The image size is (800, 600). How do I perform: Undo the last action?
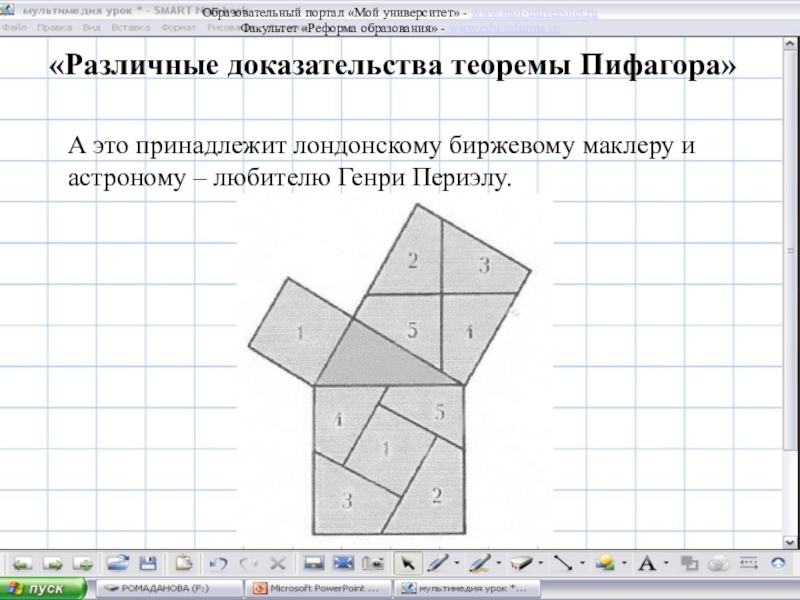click(x=219, y=564)
